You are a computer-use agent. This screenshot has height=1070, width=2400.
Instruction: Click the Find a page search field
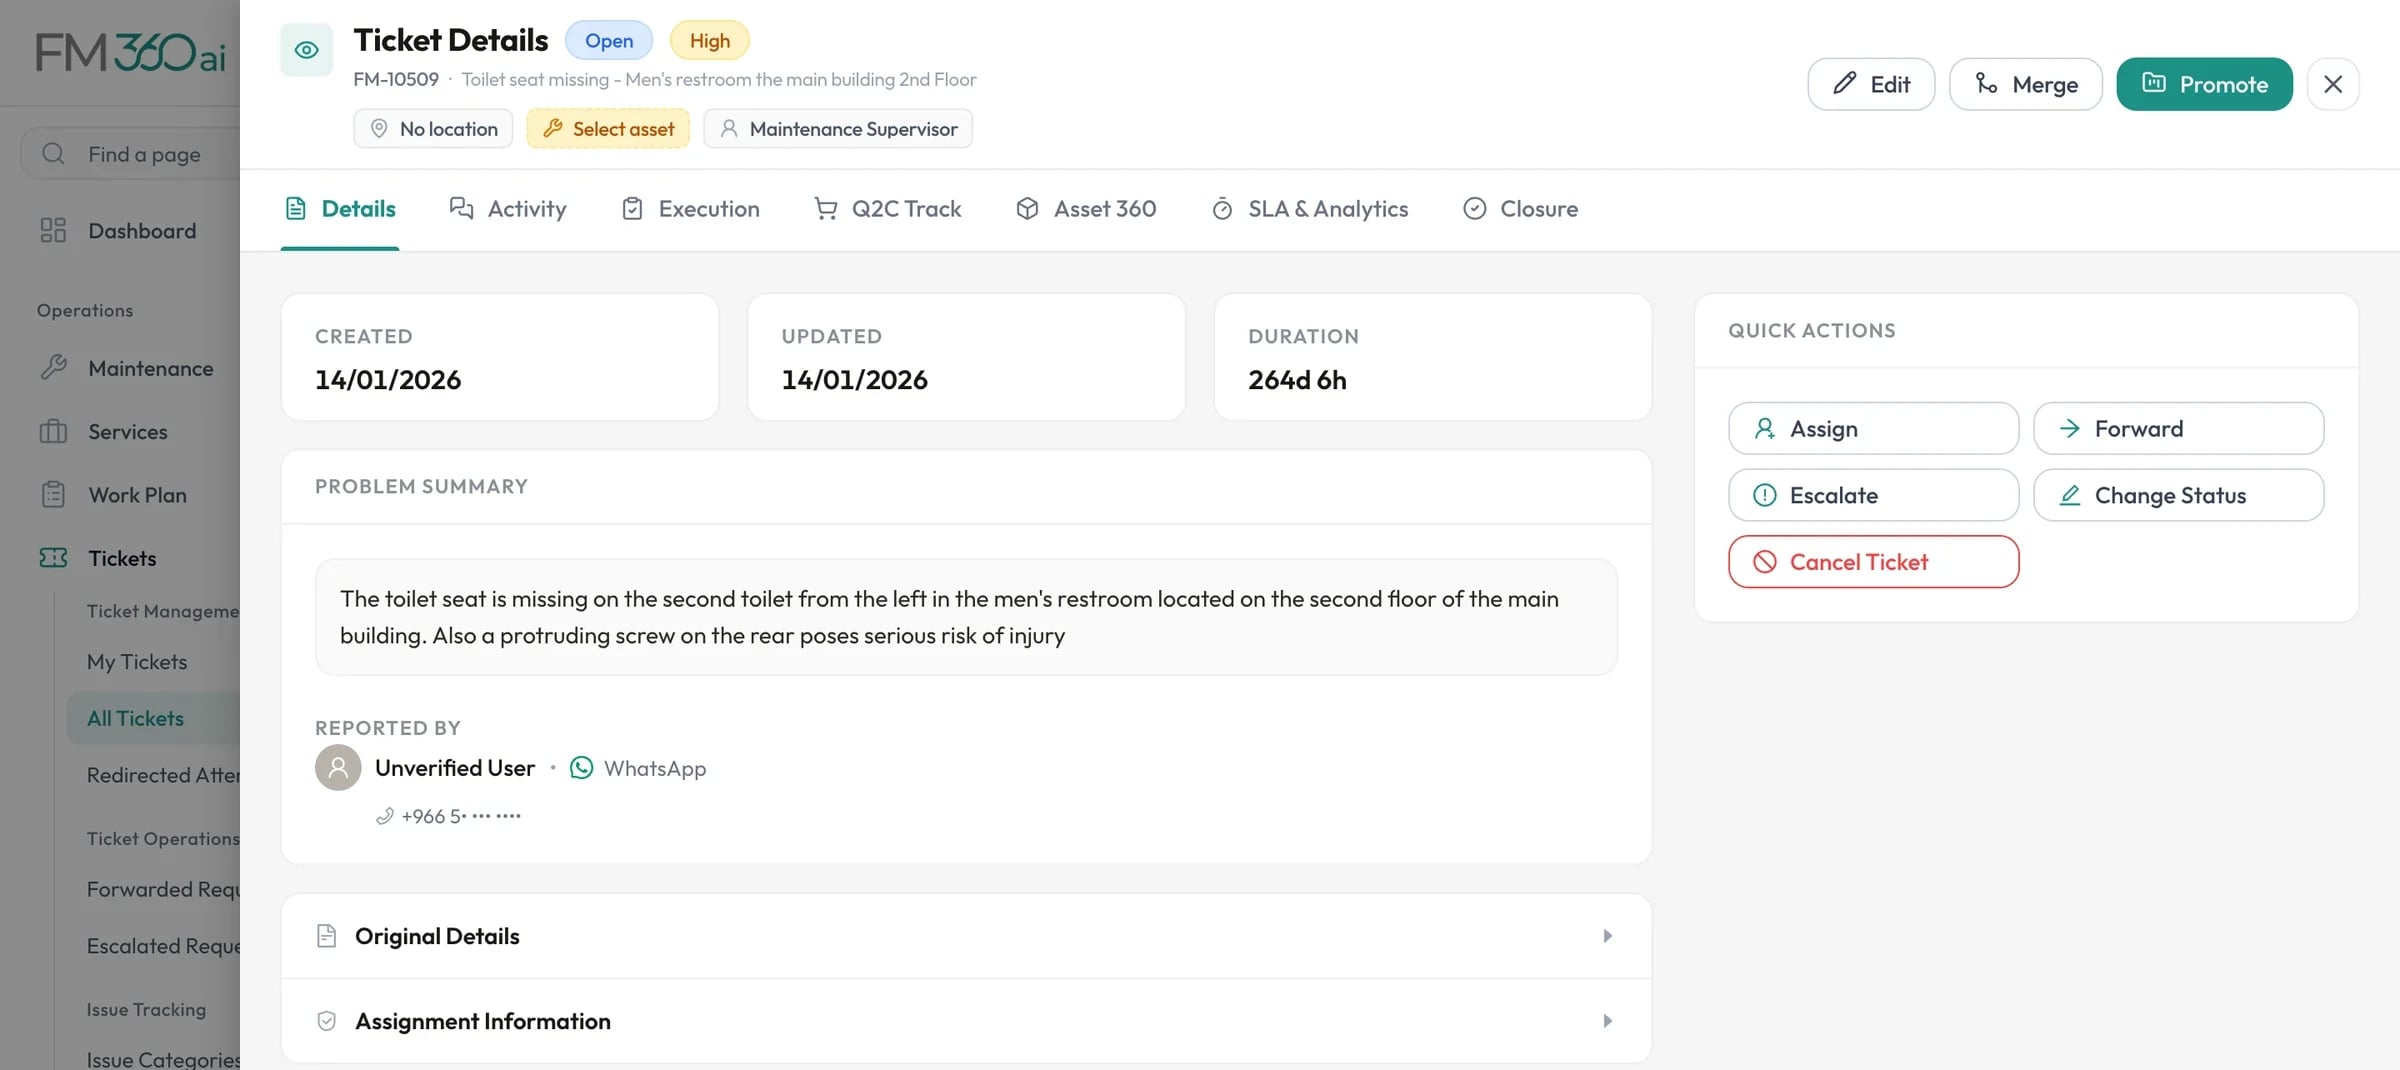pyautogui.click(x=130, y=154)
